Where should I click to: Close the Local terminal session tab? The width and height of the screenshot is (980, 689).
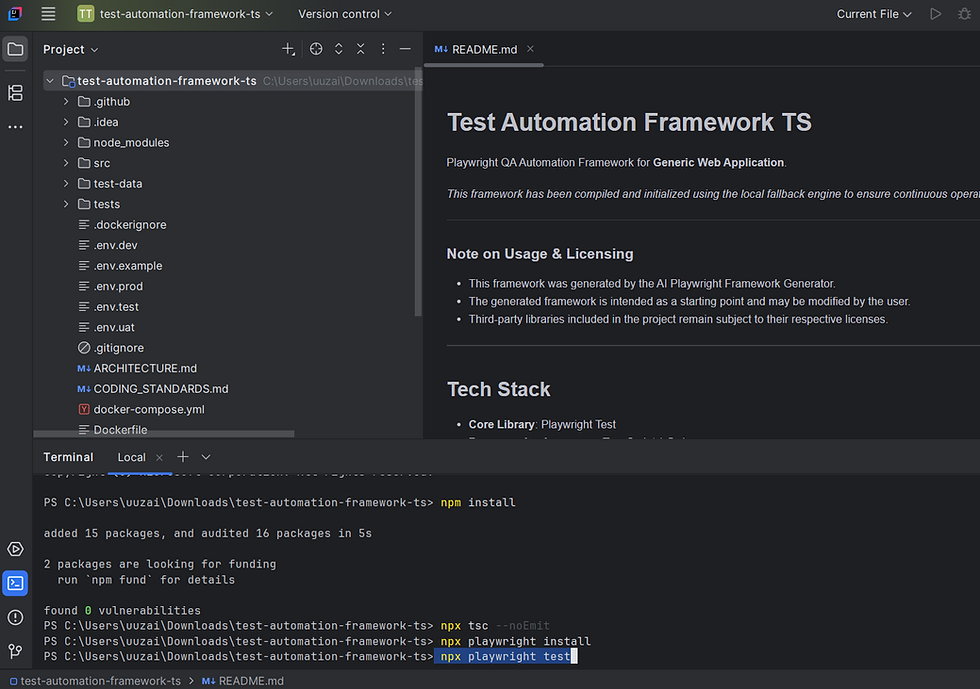tap(159, 458)
